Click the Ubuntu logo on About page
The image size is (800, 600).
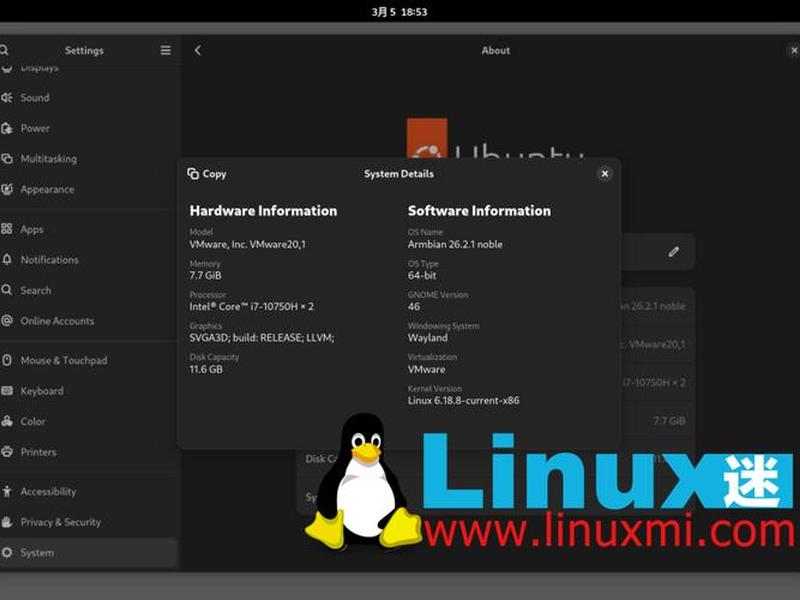(495, 138)
